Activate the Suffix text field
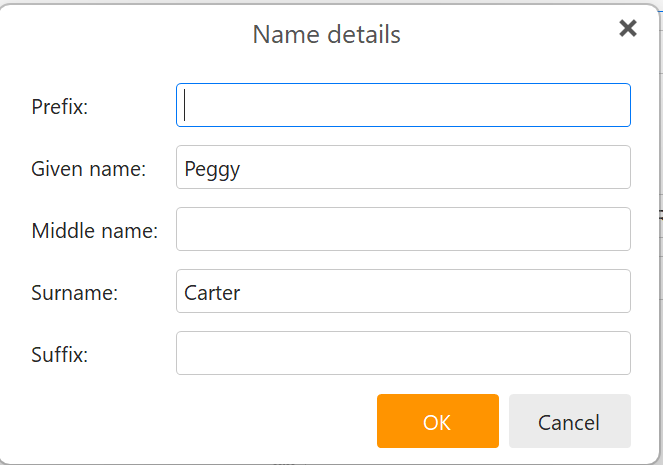This screenshot has width=663, height=465. coord(403,353)
